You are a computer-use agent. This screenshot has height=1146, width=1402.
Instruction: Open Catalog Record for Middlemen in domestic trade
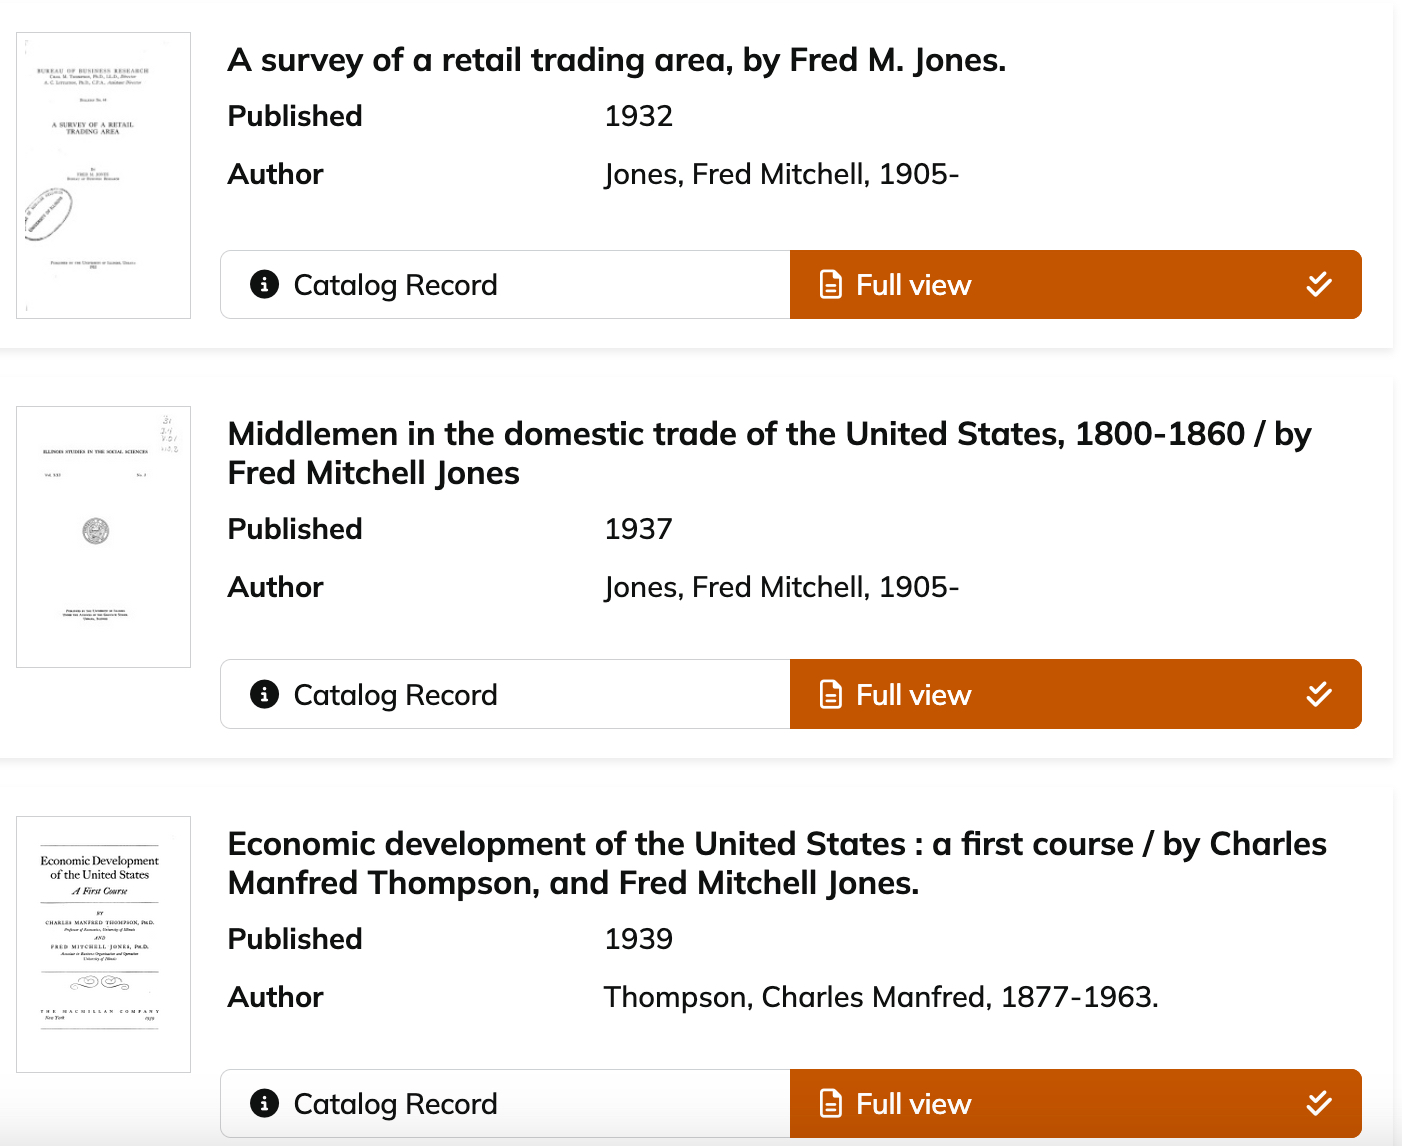tap(395, 695)
